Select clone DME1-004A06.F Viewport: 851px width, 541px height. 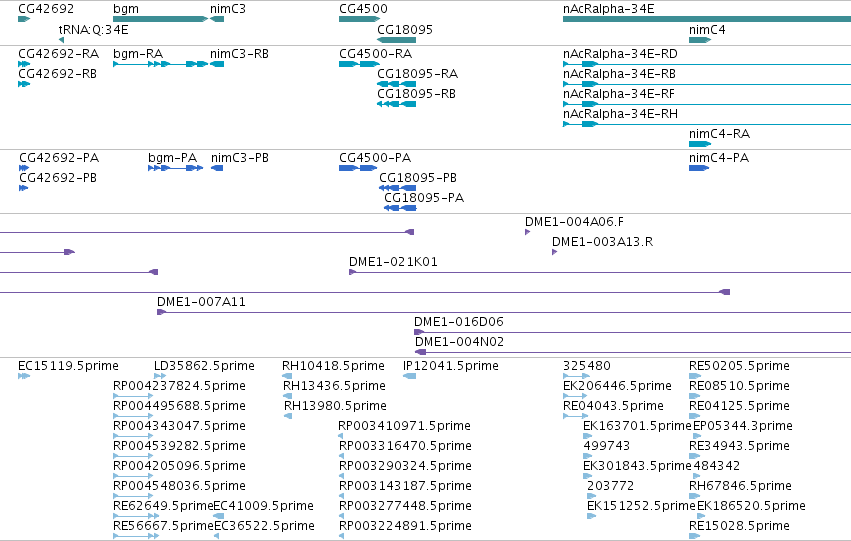[x=574, y=222]
